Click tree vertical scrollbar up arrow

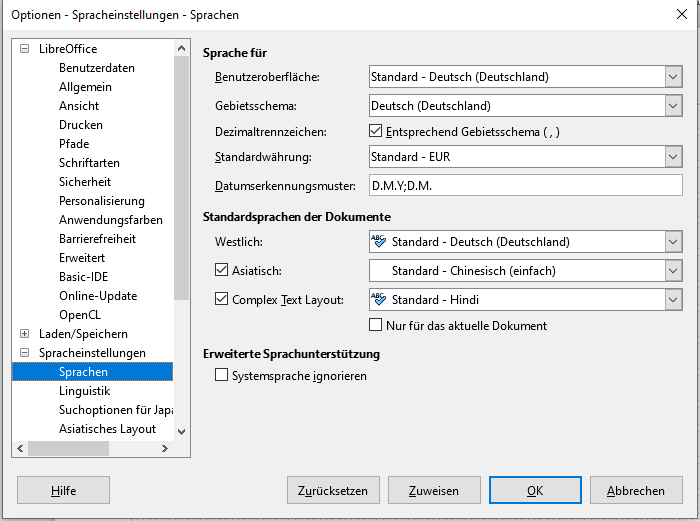click(181, 48)
